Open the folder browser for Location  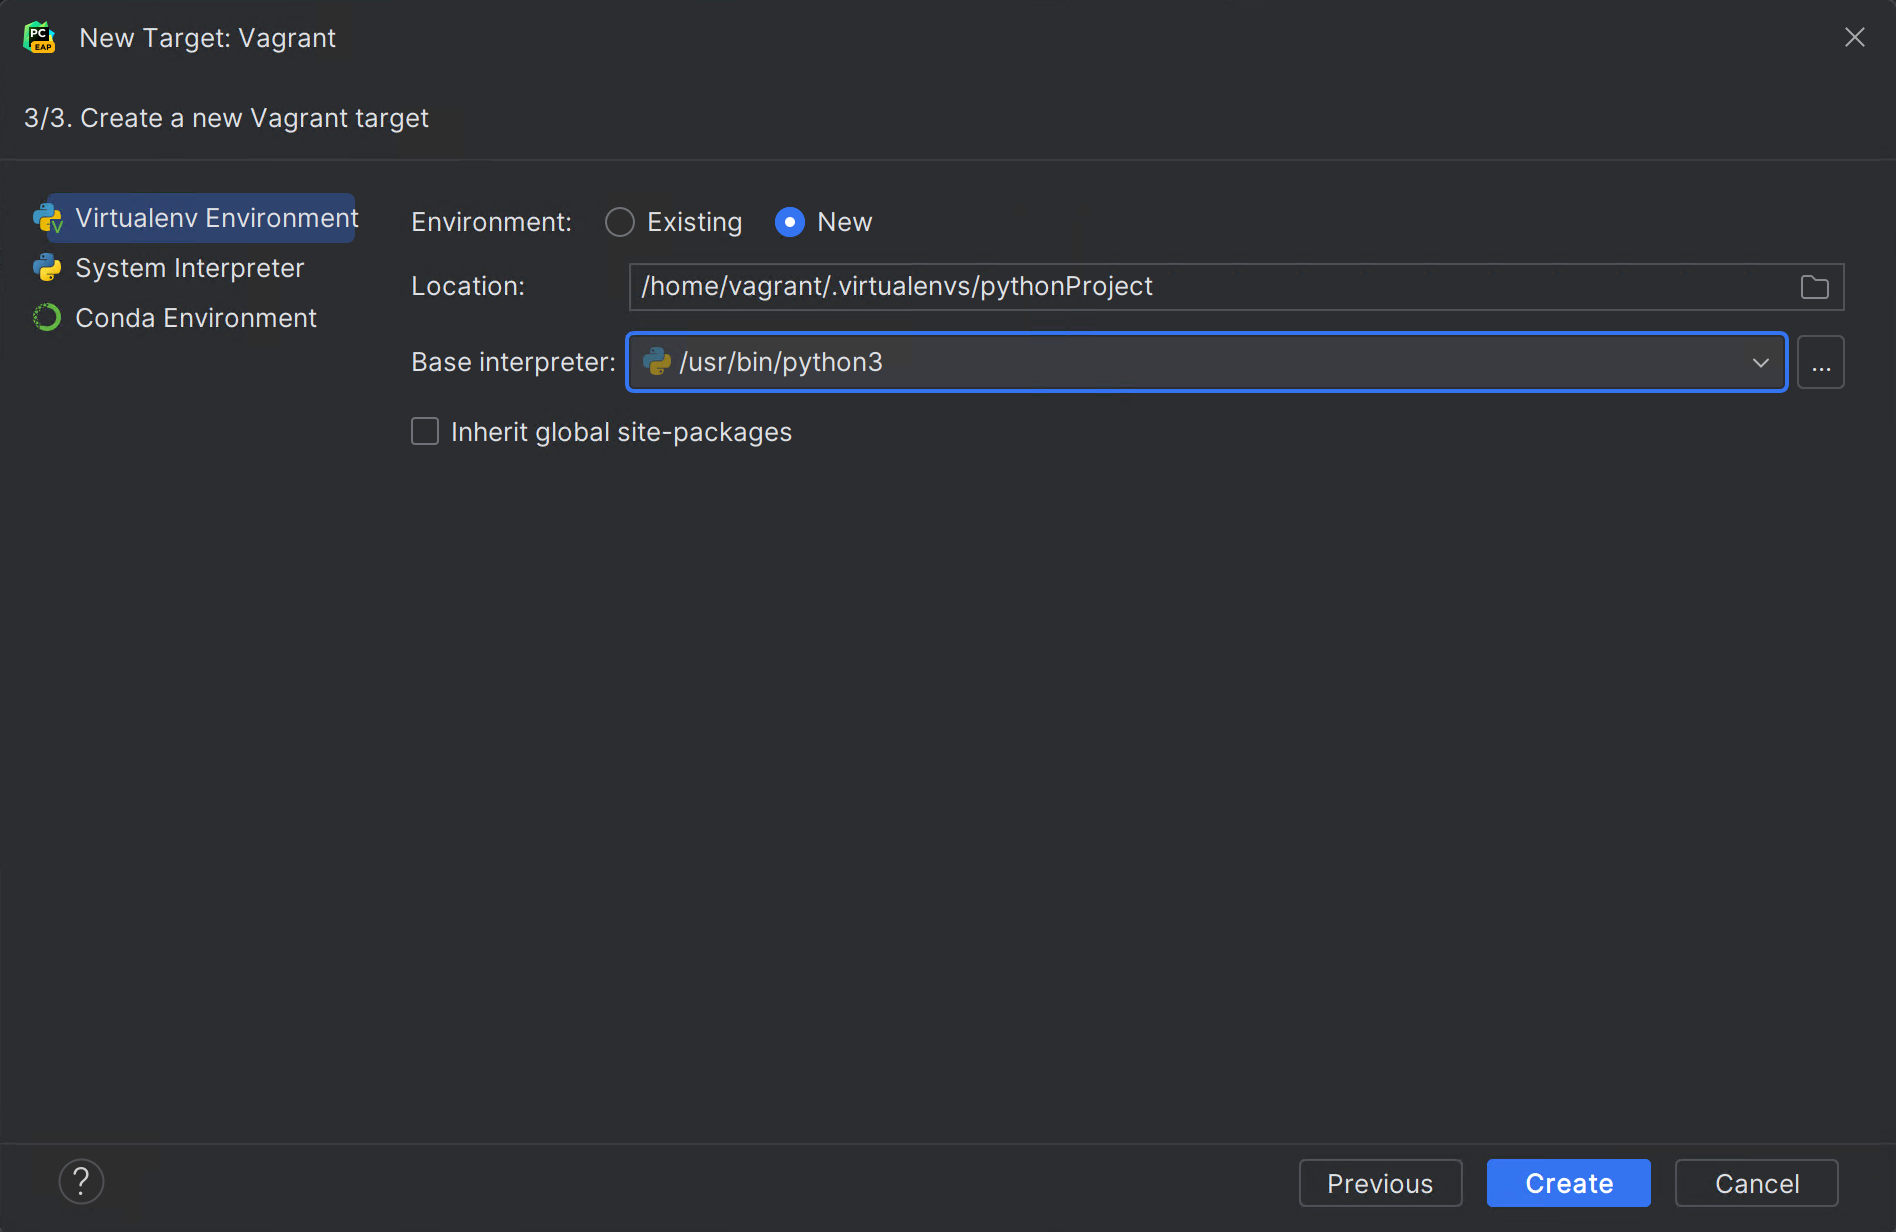click(x=1815, y=287)
